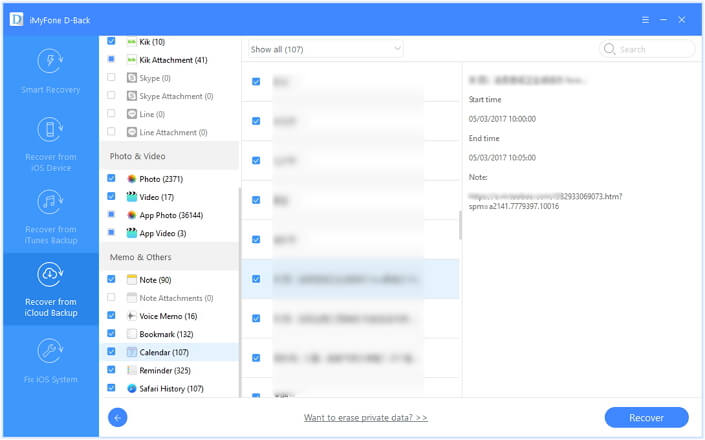
Task: Click the Line app icon
Action: (x=132, y=114)
